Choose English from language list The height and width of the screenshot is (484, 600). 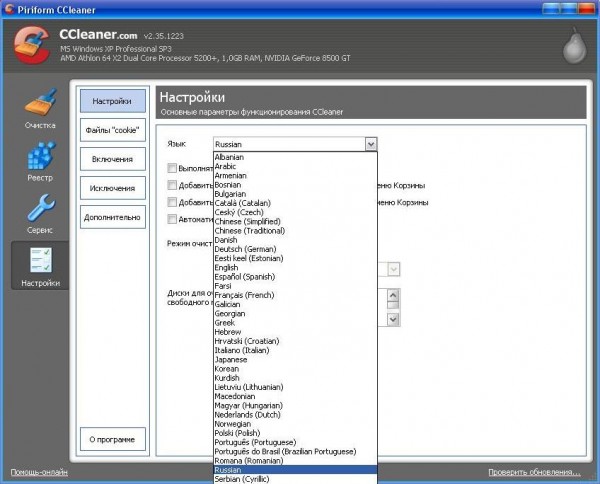[x=295, y=267]
